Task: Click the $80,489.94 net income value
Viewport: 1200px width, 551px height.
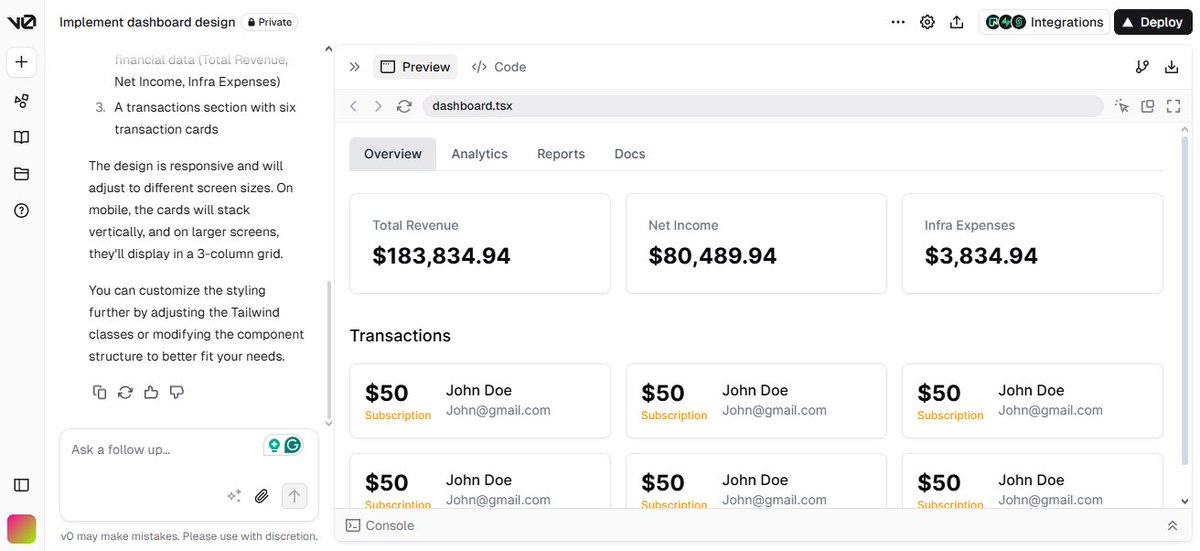Action: pos(712,256)
